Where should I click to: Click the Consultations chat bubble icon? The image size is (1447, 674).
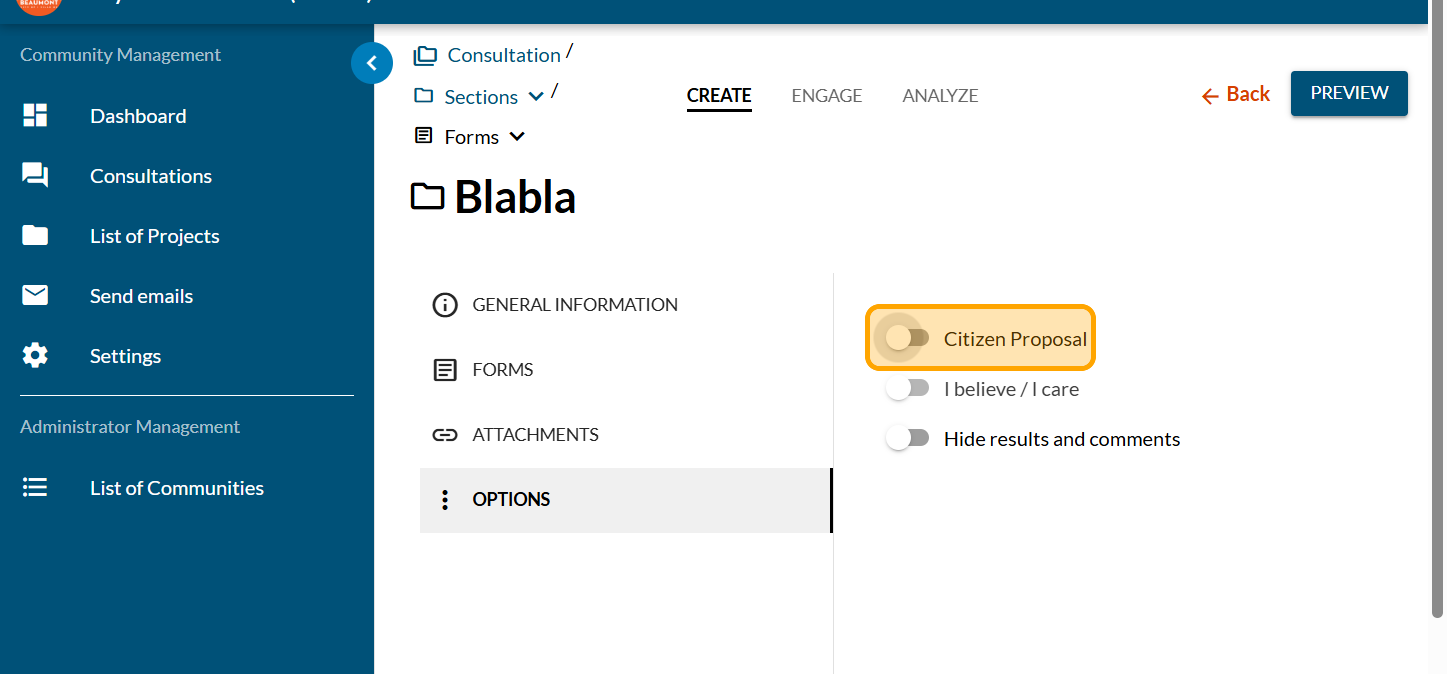[x=35, y=176]
